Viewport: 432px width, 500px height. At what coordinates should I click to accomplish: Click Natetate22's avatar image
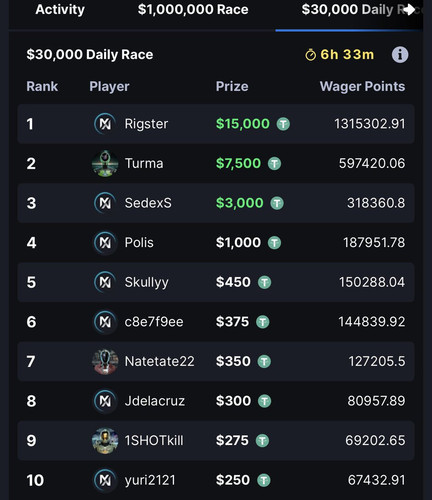(105, 361)
